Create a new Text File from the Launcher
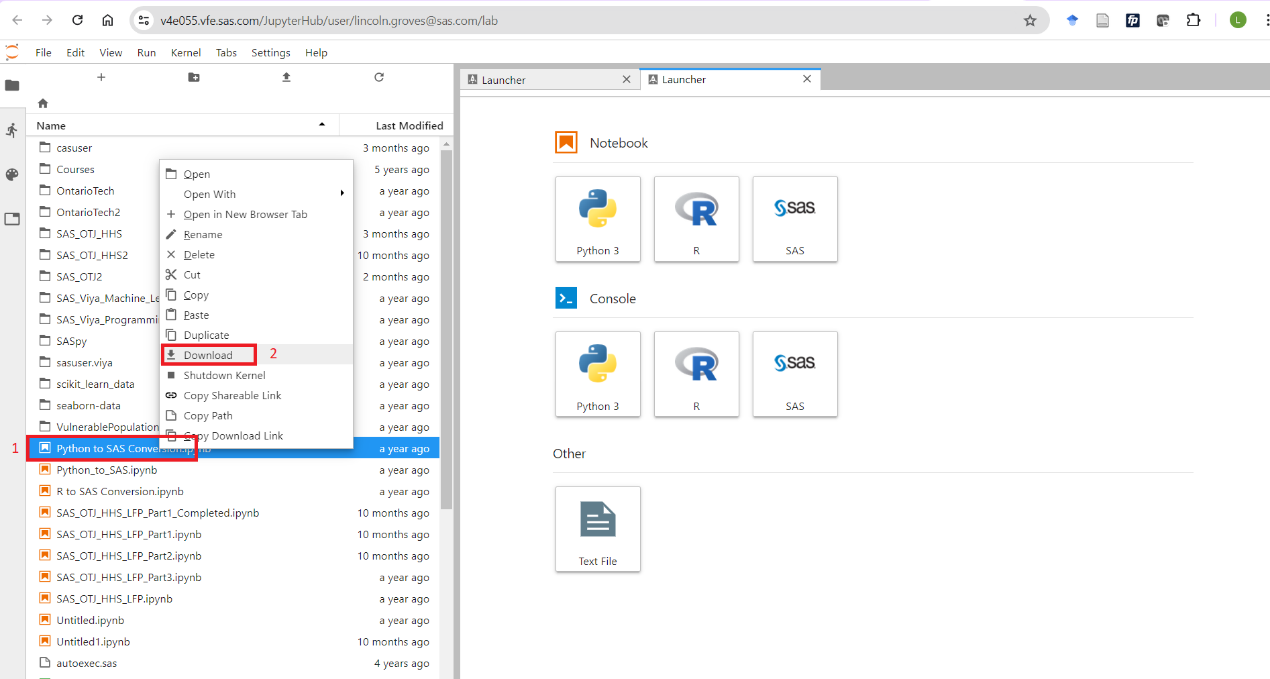 (x=597, y=529)
